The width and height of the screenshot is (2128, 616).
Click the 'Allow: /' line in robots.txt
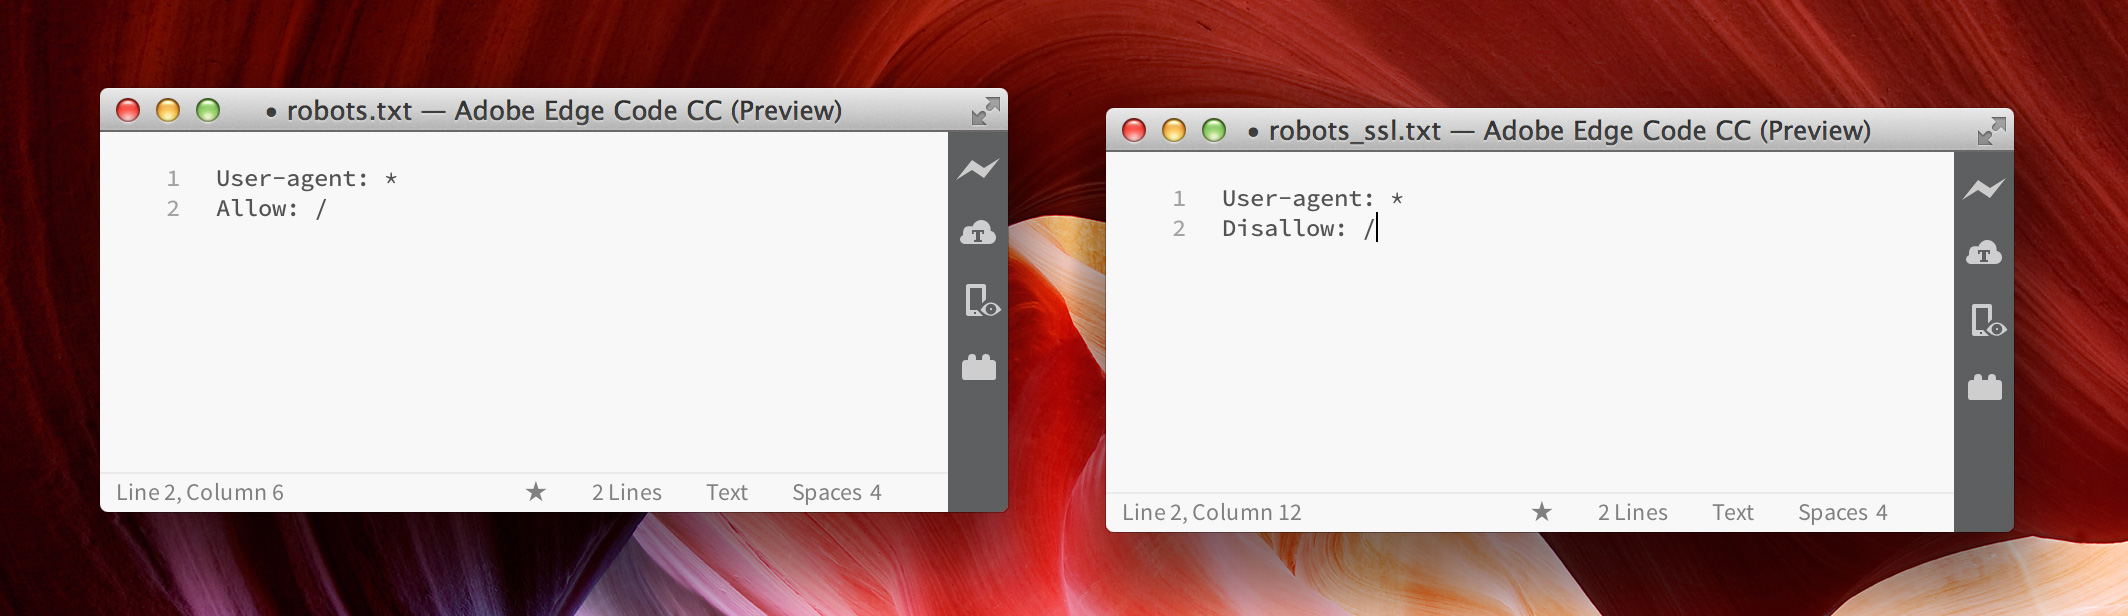pyautogui.click(x=271, y=209)
